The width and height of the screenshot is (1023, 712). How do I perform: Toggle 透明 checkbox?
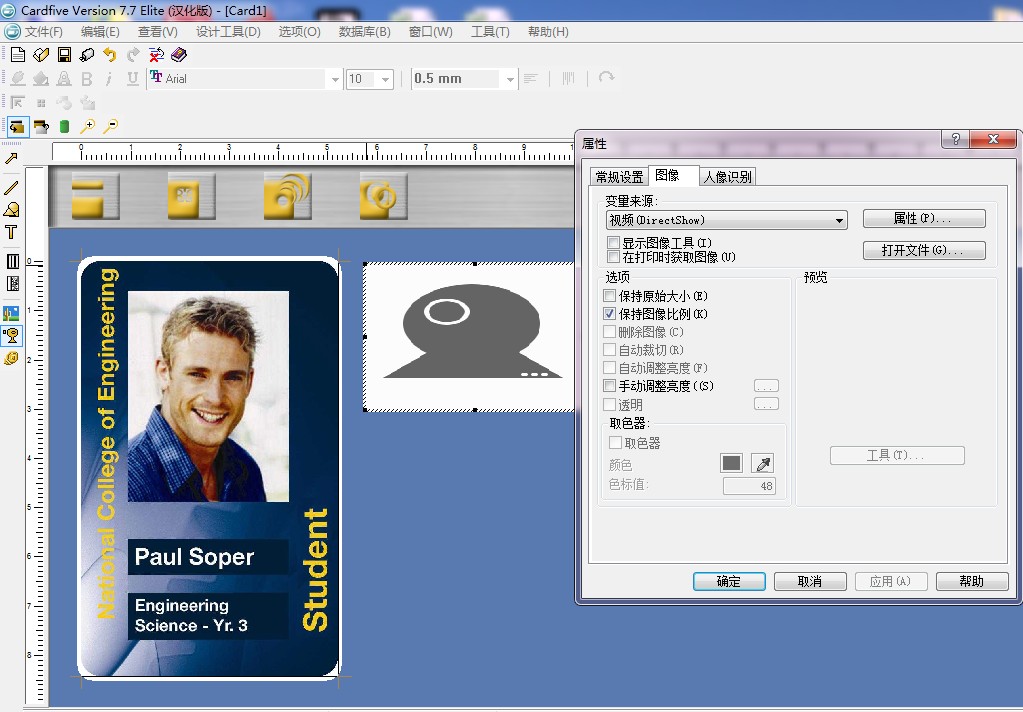click(609, 405)
